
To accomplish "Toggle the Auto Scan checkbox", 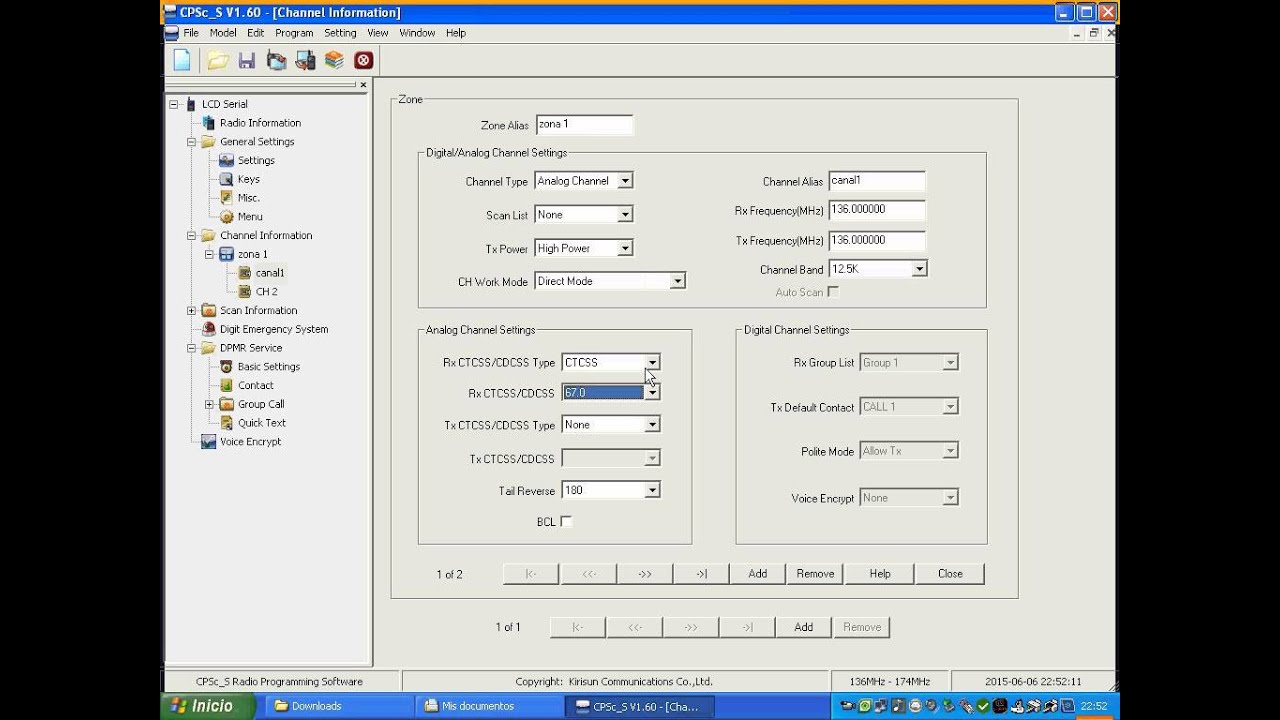I will point(833,292).
